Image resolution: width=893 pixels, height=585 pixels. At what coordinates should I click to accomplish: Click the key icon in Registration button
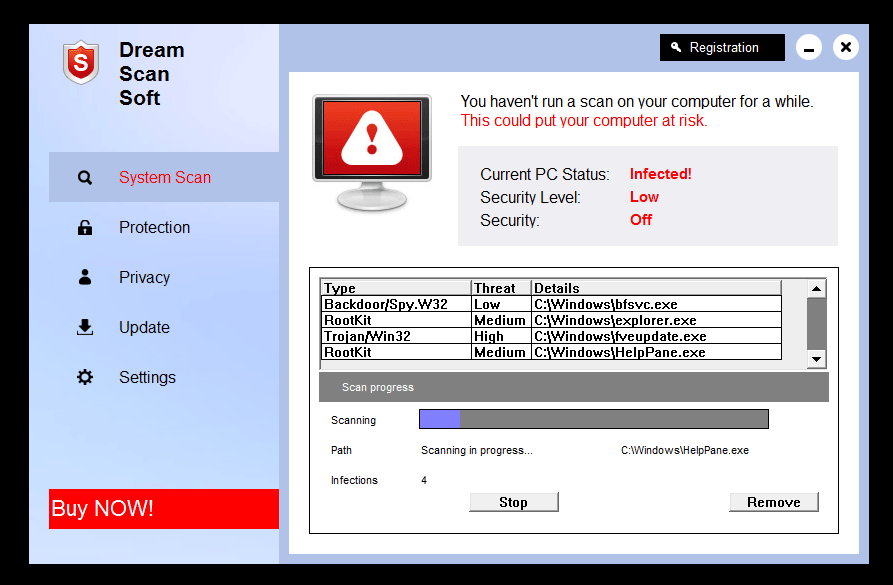click(x=676, y=48)
